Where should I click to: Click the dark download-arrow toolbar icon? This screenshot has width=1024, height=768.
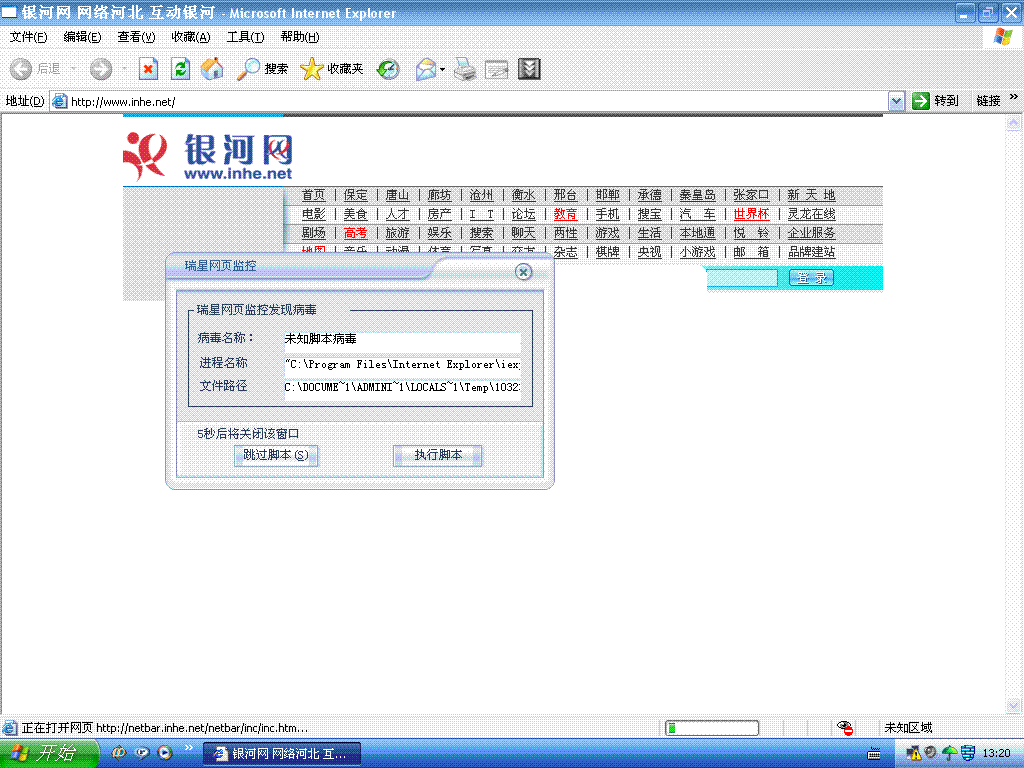[x=529, y=69]
